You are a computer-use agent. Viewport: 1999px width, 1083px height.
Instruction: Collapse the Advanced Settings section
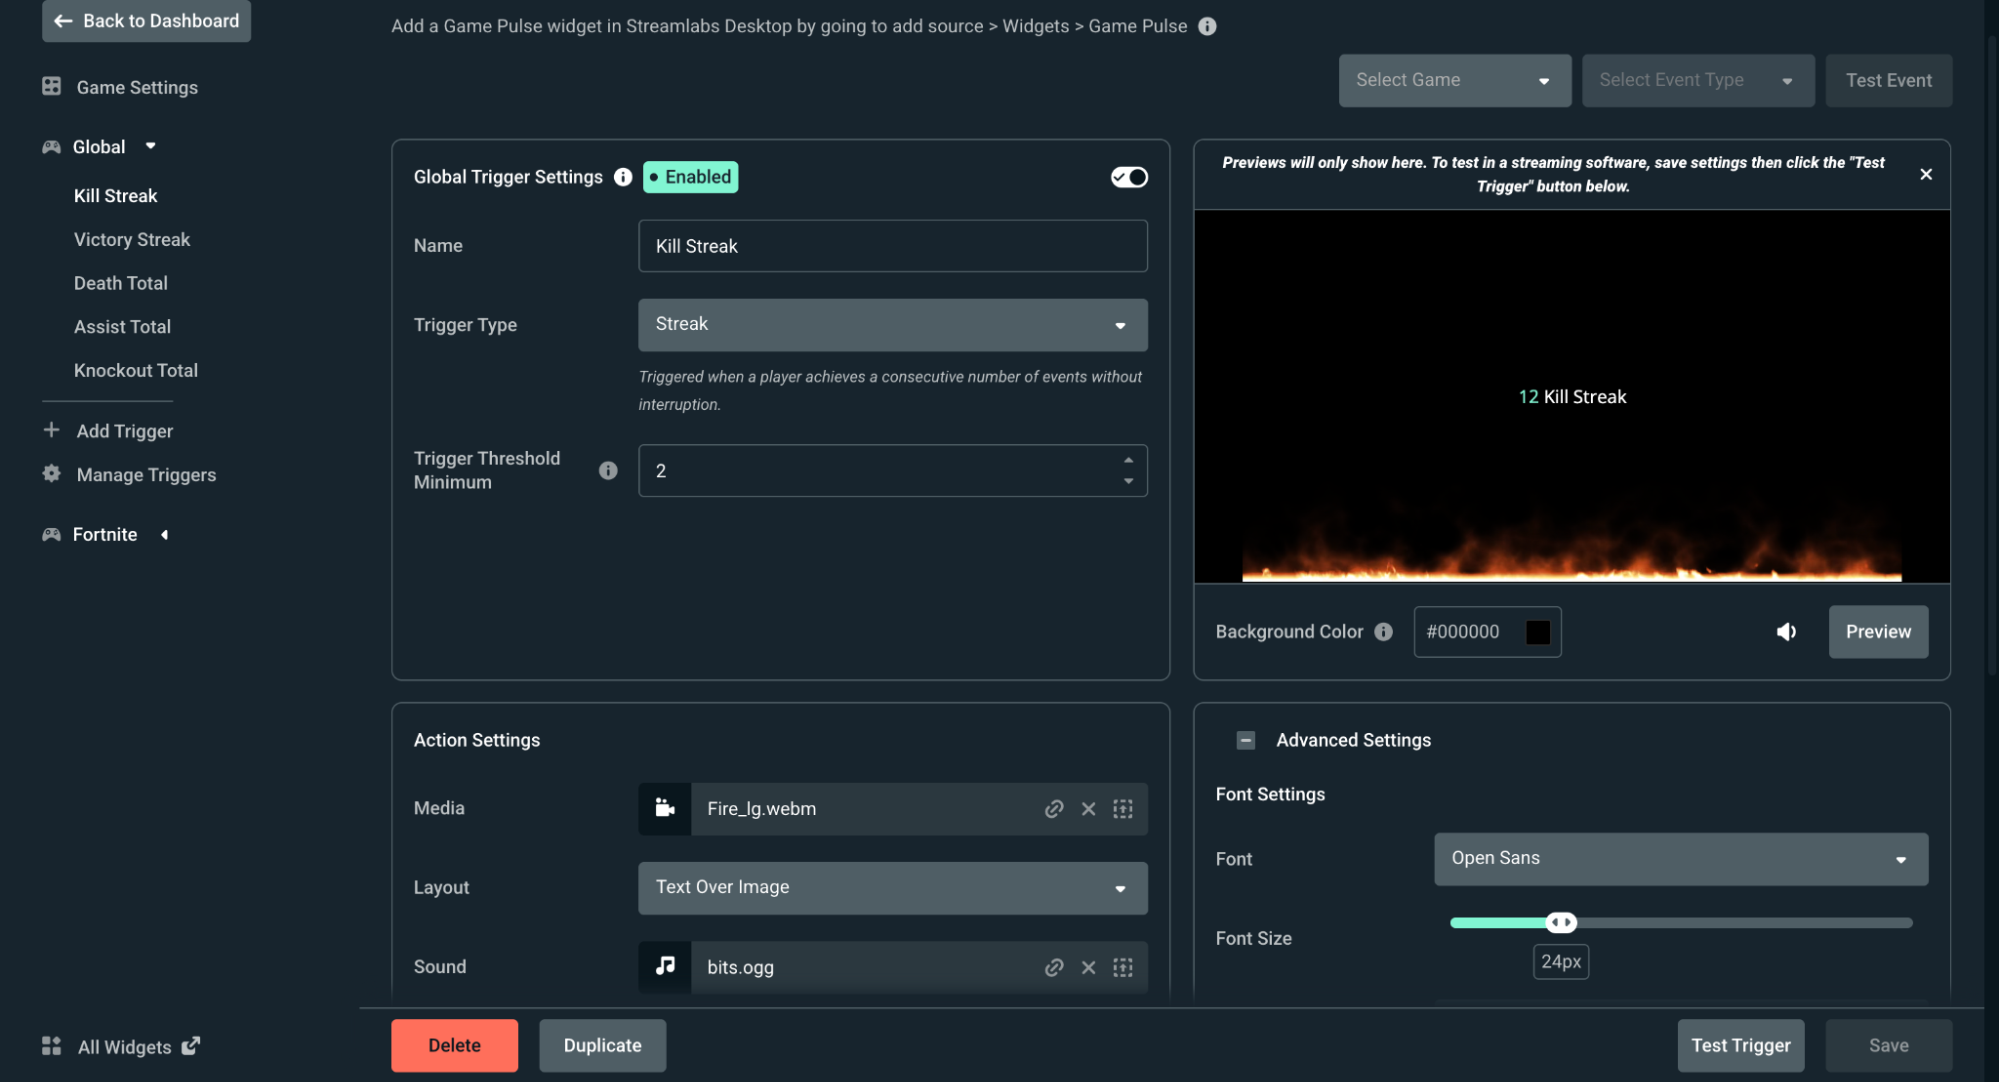1246,740
